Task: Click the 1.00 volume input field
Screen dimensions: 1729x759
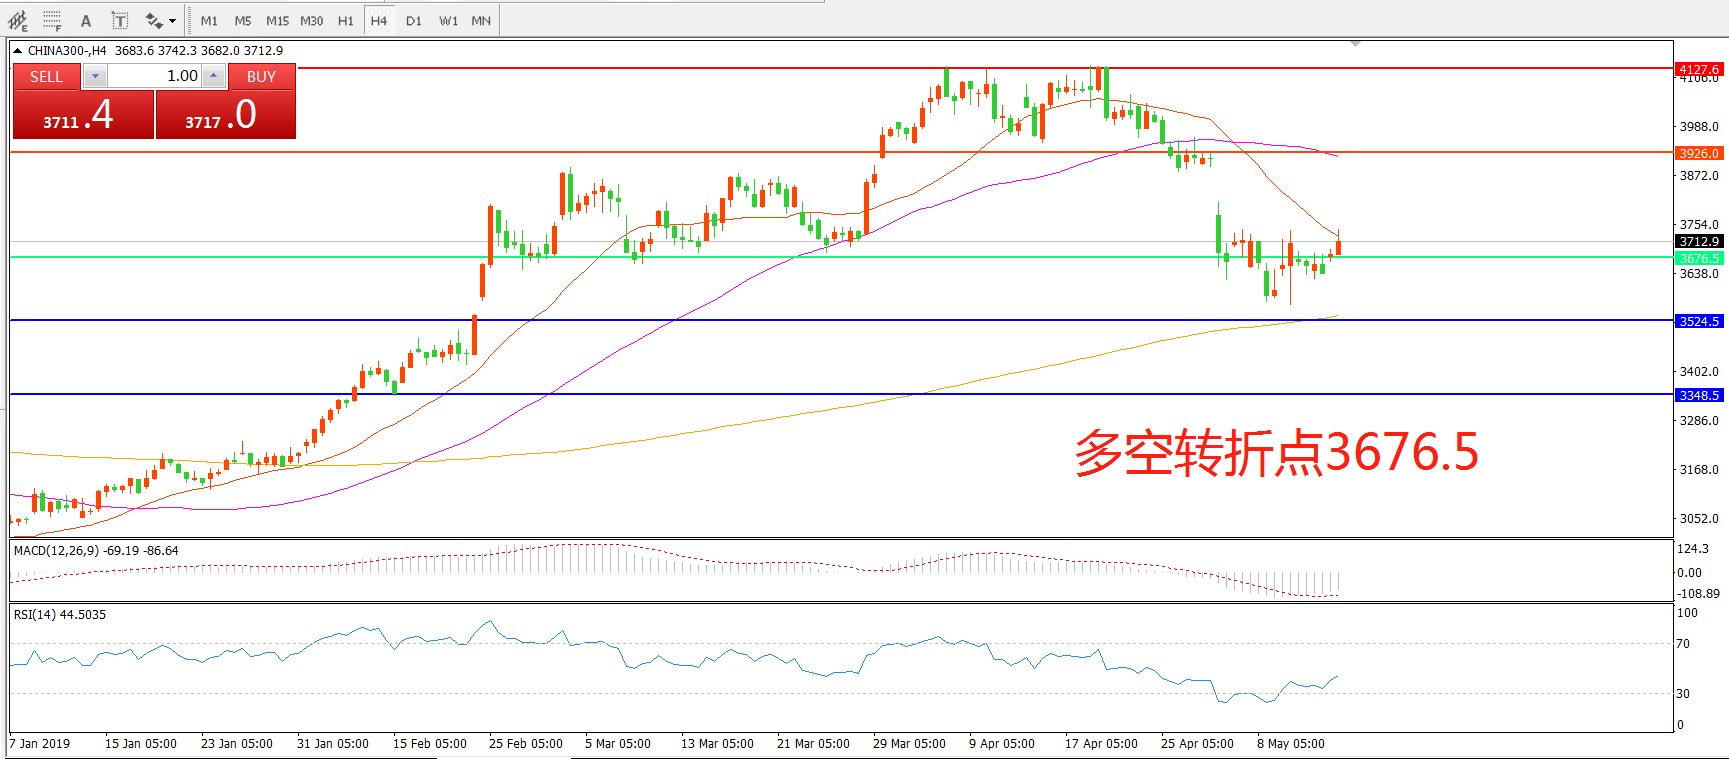Action: tap(154, 76)
